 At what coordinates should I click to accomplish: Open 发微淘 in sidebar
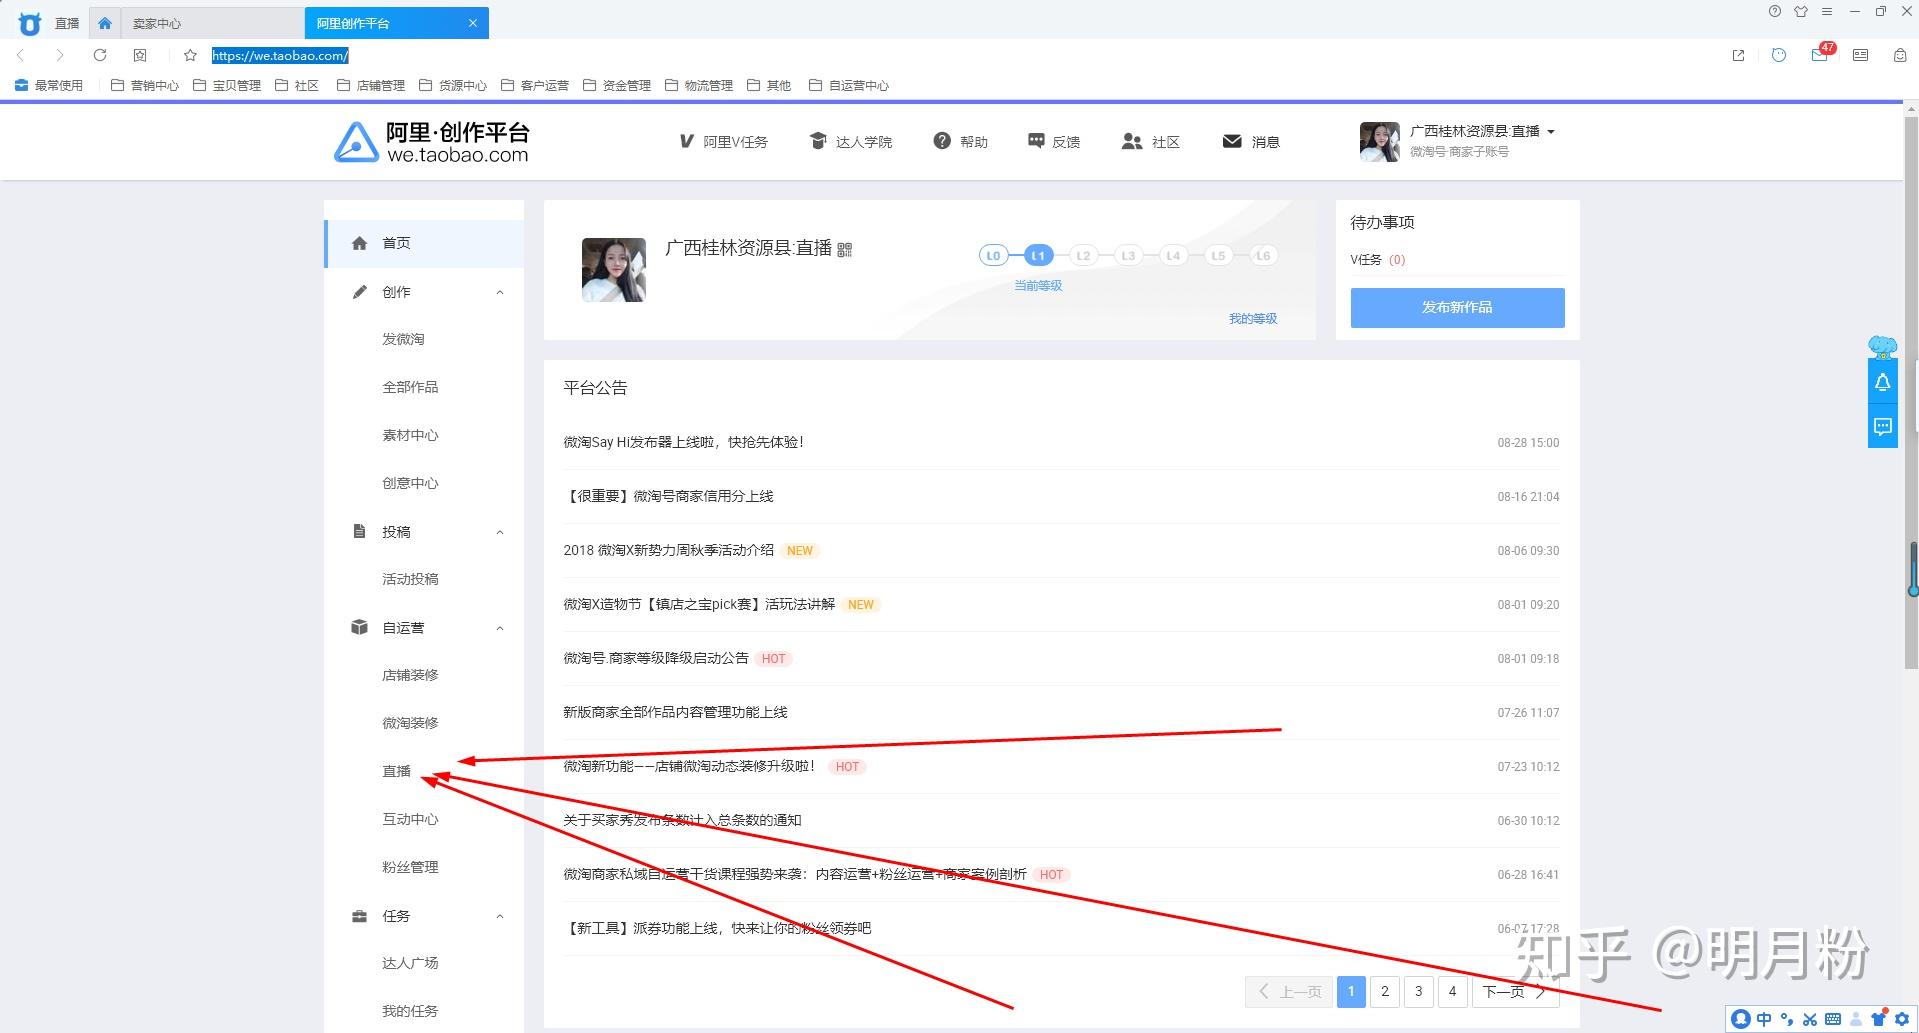tap(403, 339)
